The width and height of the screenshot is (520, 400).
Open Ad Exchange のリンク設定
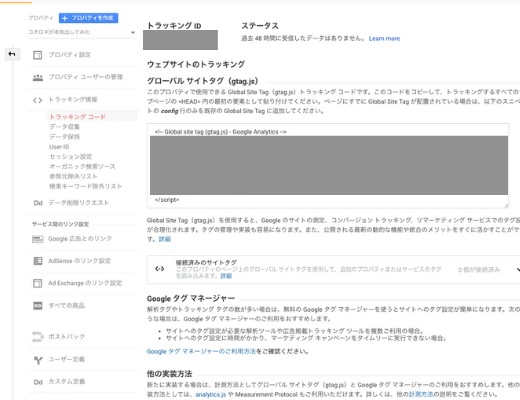click(85, 283)
